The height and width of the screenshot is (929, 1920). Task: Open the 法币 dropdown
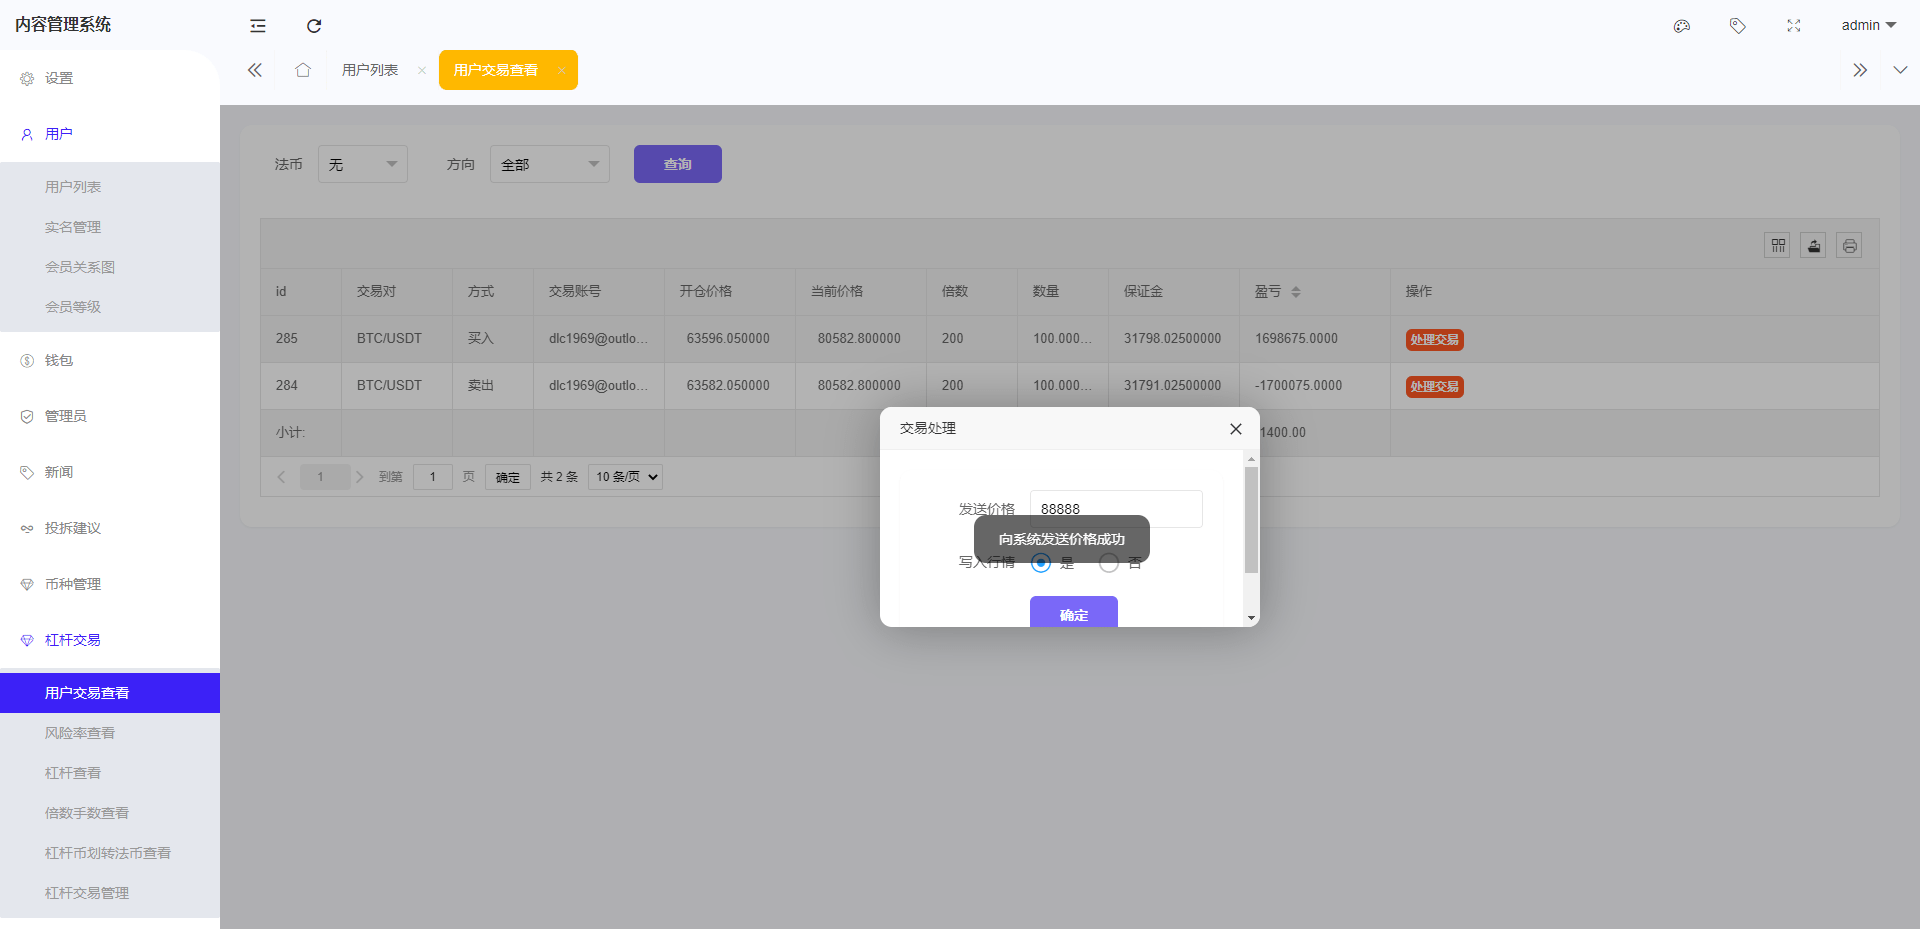coord(362,164)
